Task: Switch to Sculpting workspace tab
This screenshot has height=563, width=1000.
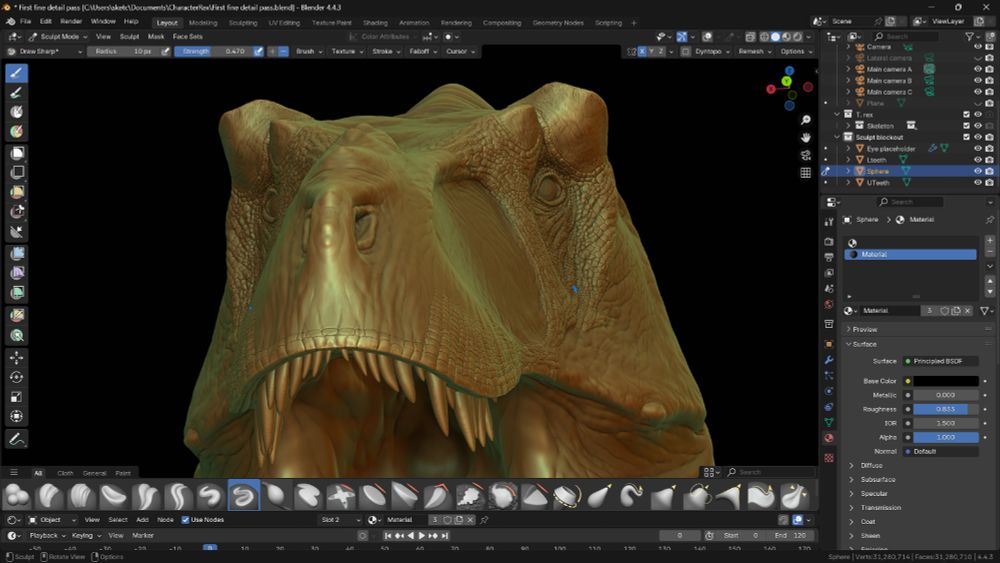Action: tap(243, 22)
